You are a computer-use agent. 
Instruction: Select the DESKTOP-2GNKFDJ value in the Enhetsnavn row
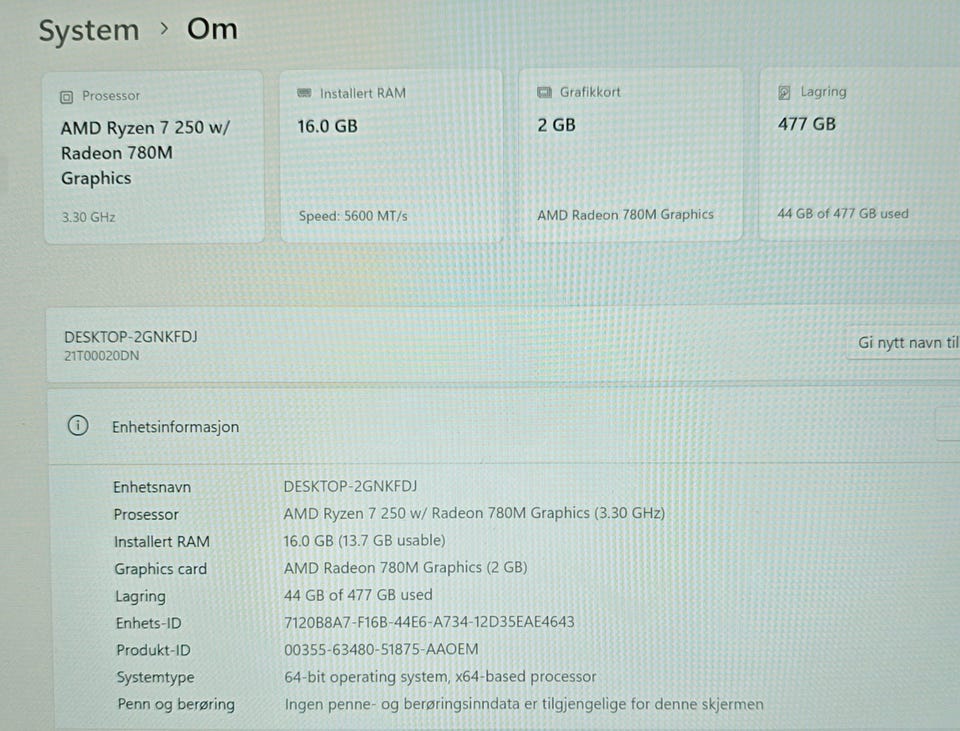tap(350, 486)
